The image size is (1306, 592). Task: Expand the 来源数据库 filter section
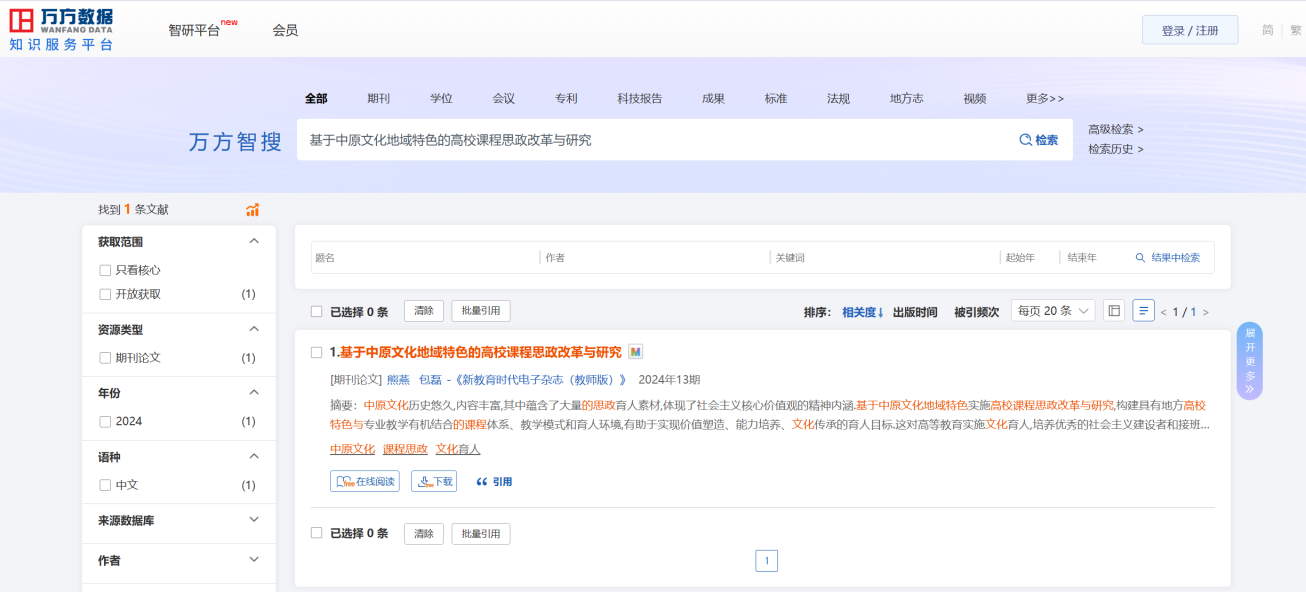[254, 520]
